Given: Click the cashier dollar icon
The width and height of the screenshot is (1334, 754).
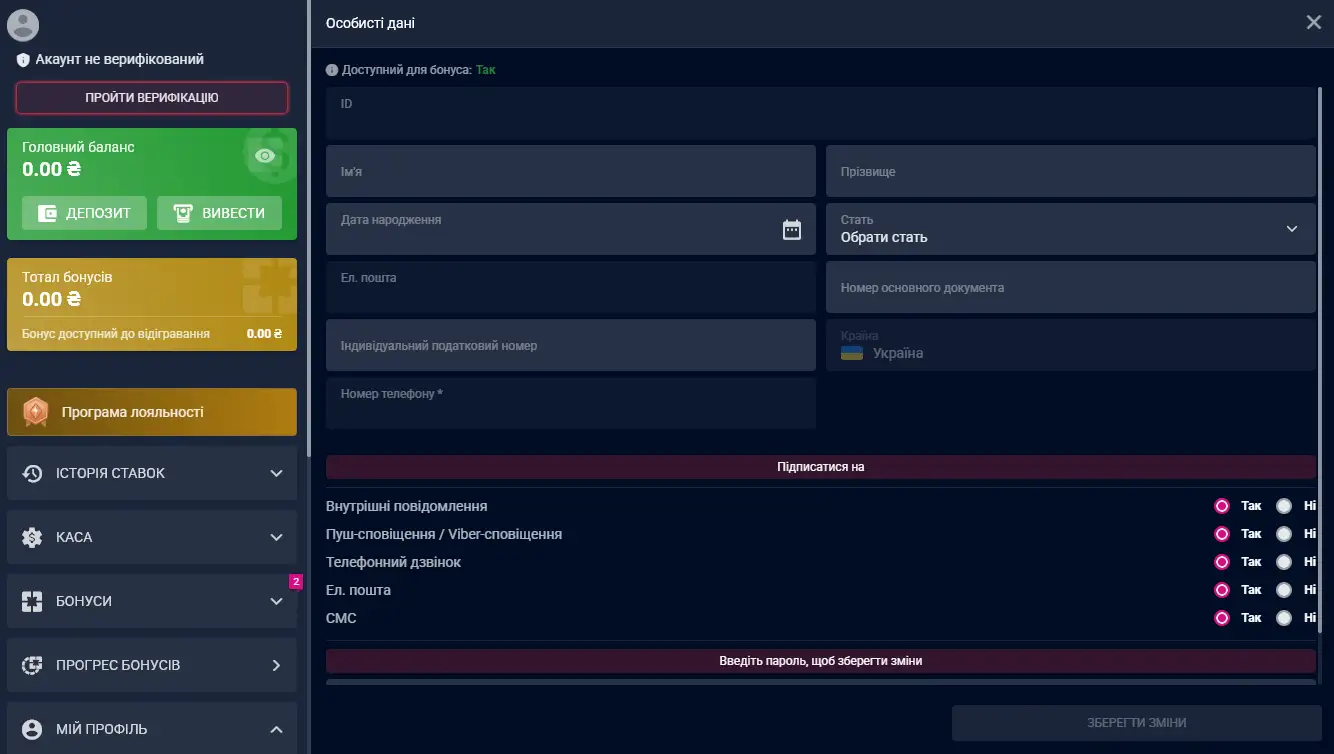Looking at the screenshot, I should tap(32, 537).
